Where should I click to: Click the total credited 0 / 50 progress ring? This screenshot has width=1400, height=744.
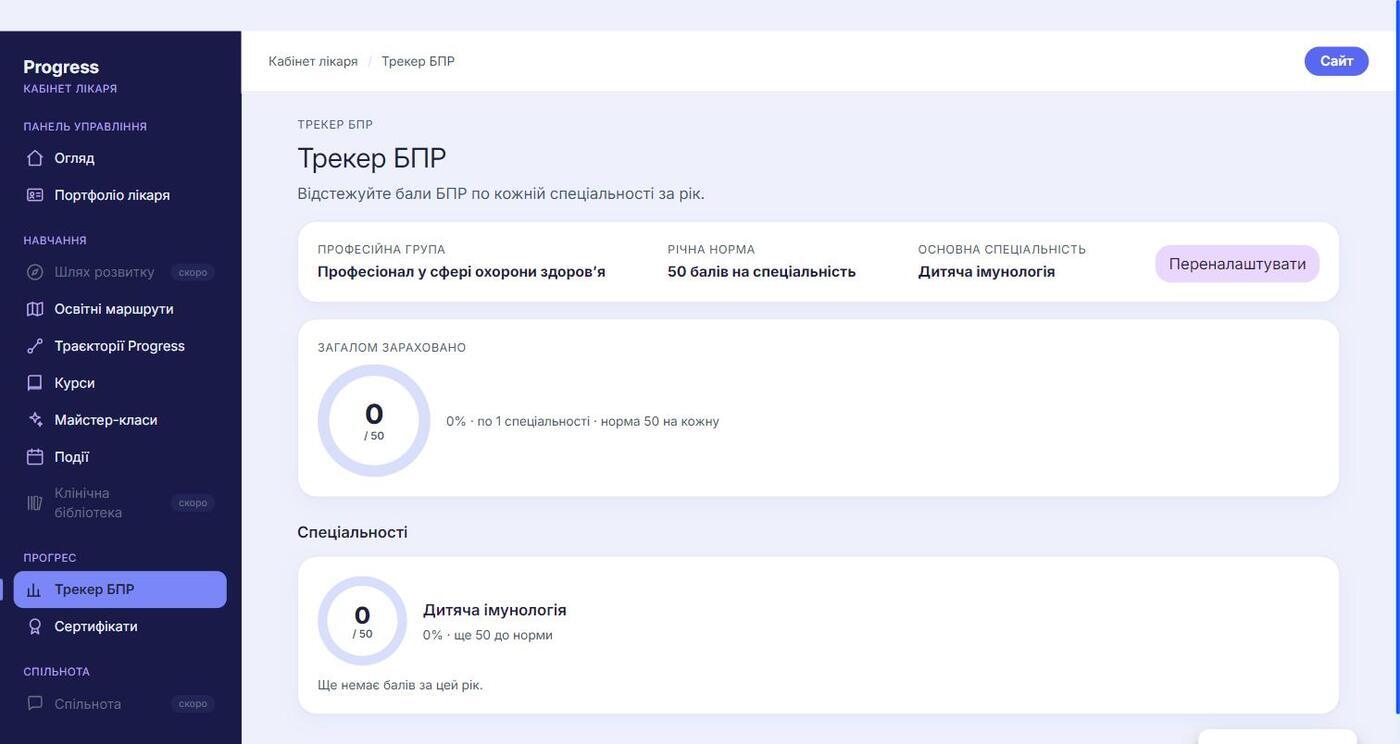pos(374,420)
